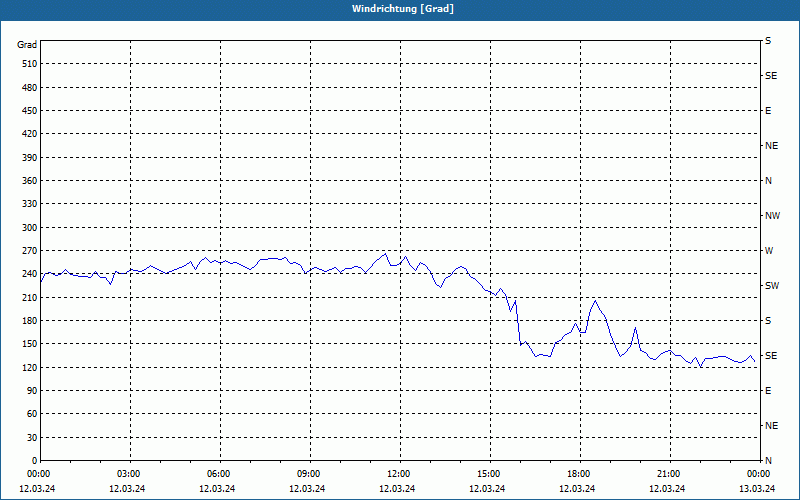The width and height of the screenshot is (800, 500).
Task: Select the 270 degree axis label
Action: click(30, 251)
